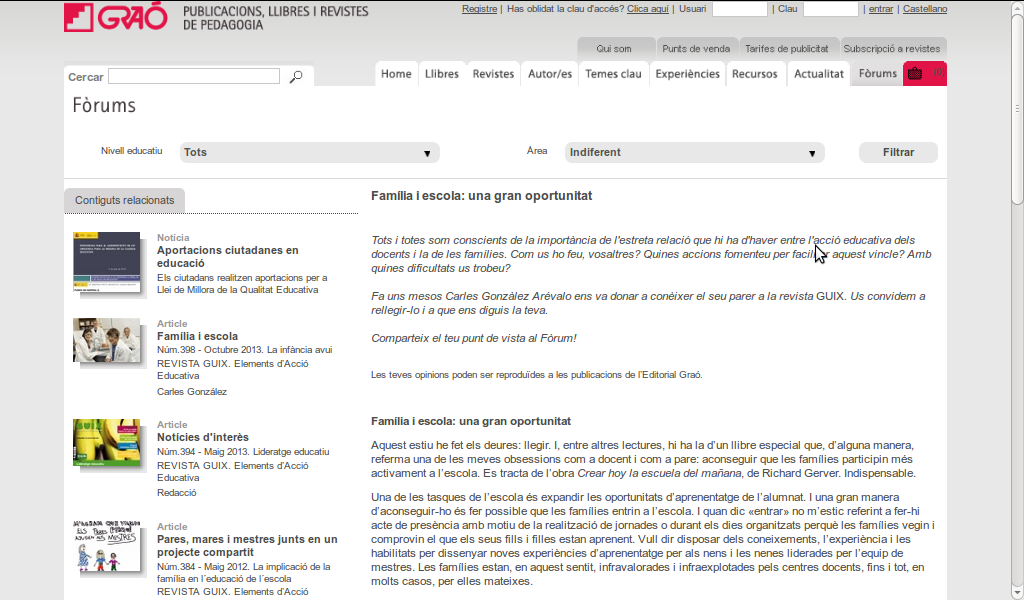Open the Notícies d'interès article
The width and height of the screenshot is (1024, 600).
point(202,437)
